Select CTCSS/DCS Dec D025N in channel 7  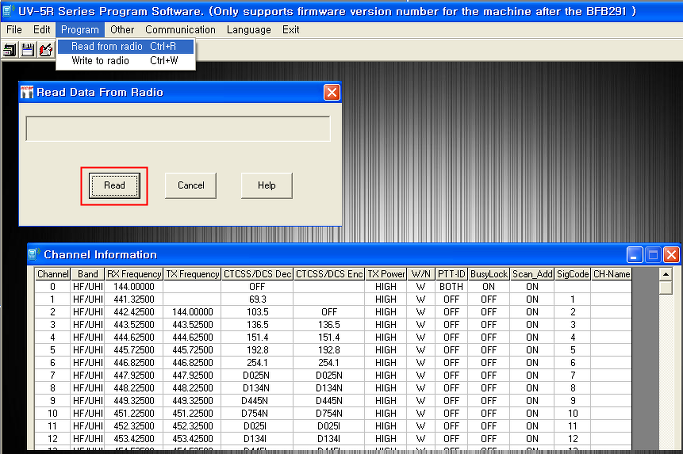click(257, 375)
